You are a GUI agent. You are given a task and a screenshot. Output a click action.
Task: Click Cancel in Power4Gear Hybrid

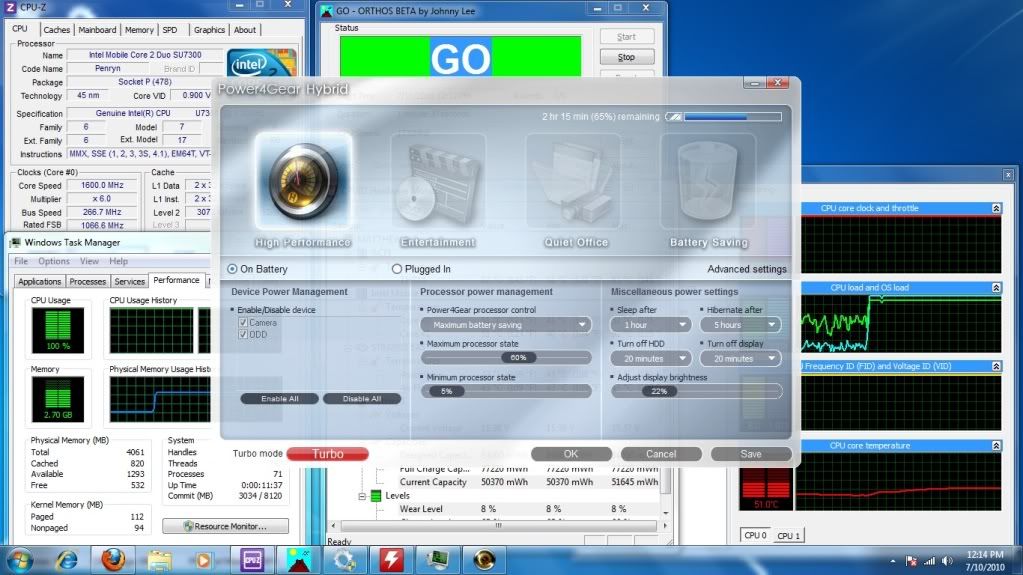[661, 454]
